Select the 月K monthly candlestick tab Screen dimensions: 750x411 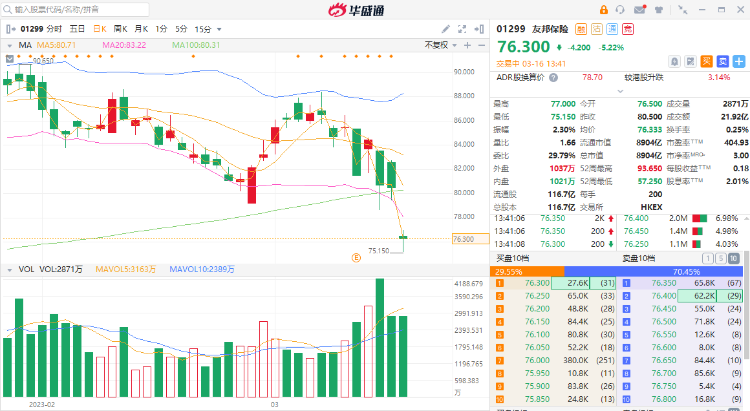pyautogui.click(x=141, y=29)
